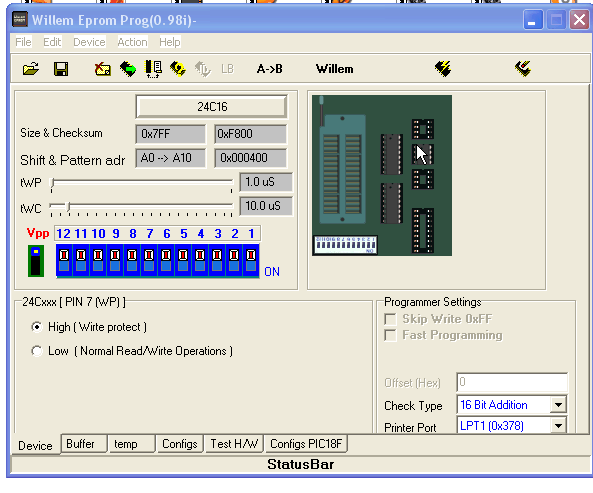Toggle DIP switch 4

coord(200,261)
